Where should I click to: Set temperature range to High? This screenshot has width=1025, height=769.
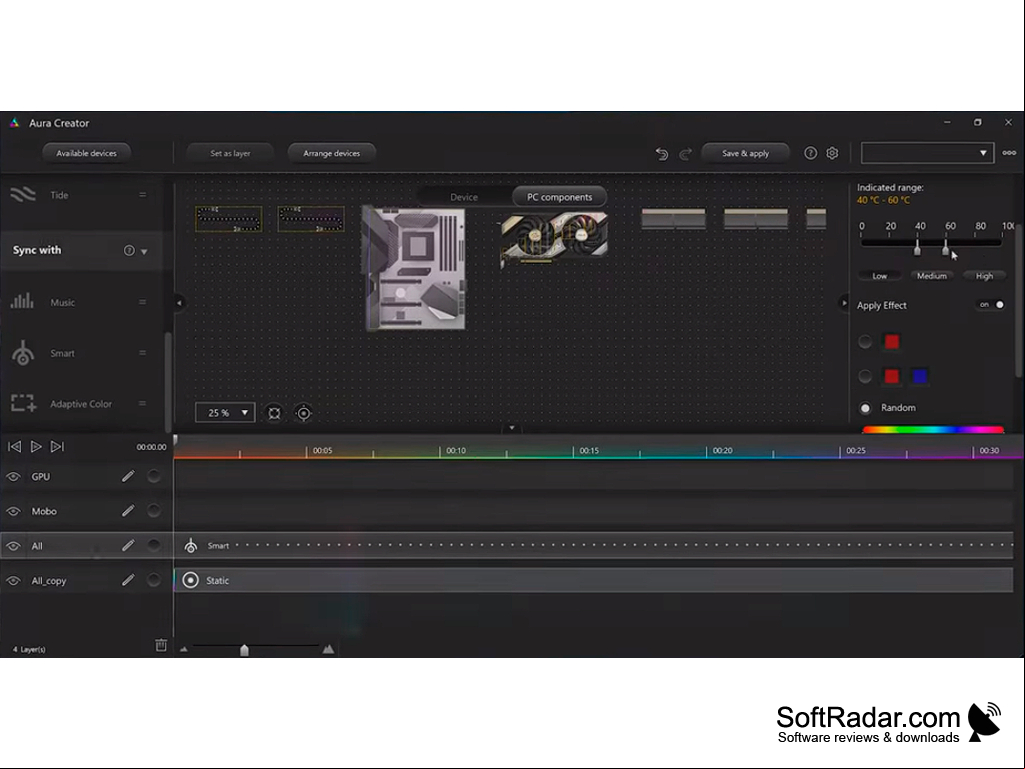[x=984, y=276]
